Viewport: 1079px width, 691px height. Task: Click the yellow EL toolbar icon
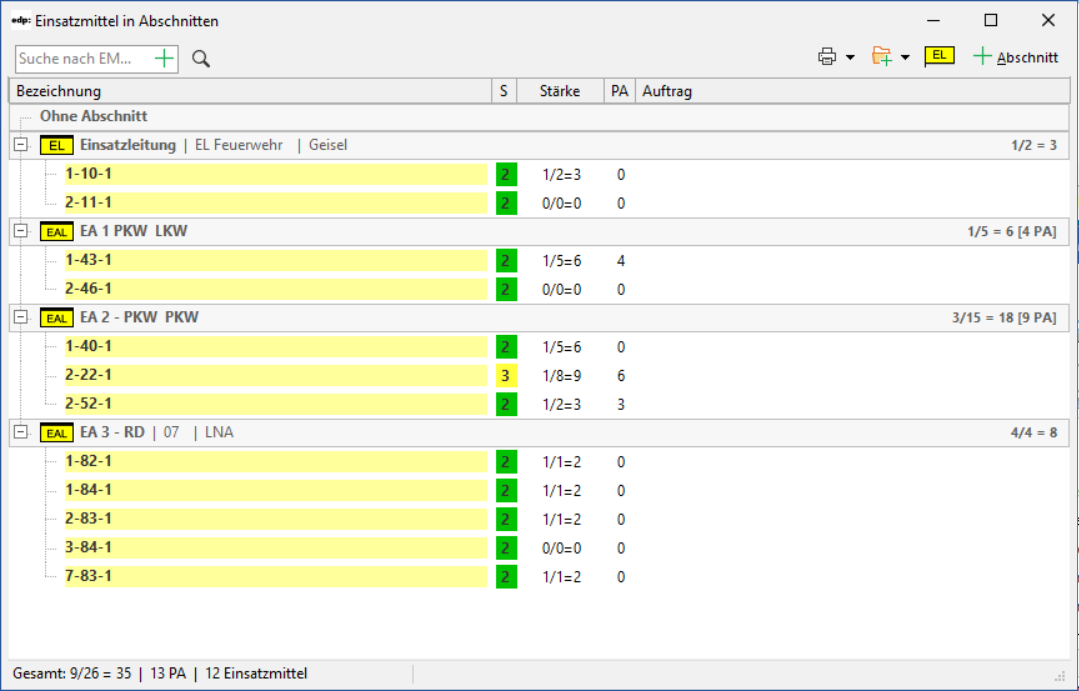[939, 56]
